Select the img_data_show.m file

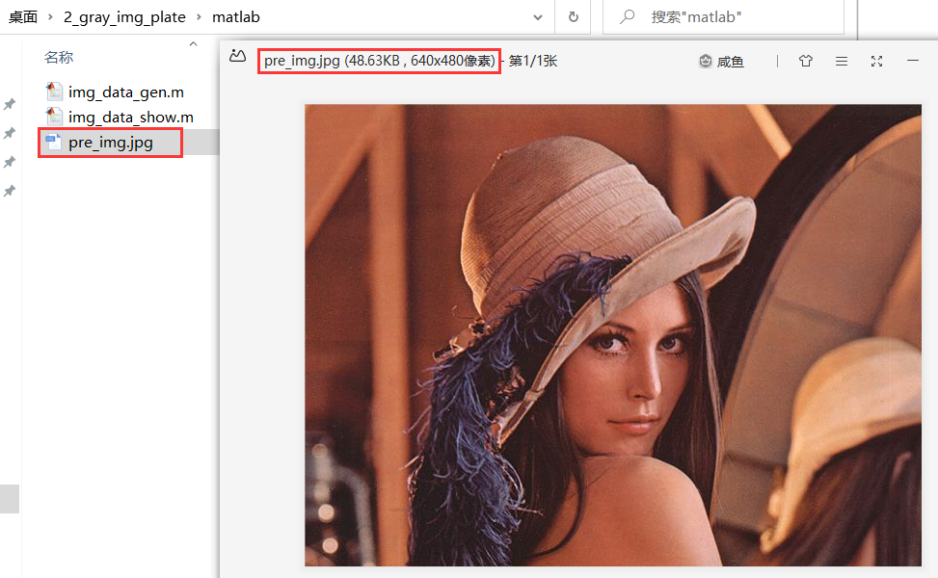click(130, 117)
